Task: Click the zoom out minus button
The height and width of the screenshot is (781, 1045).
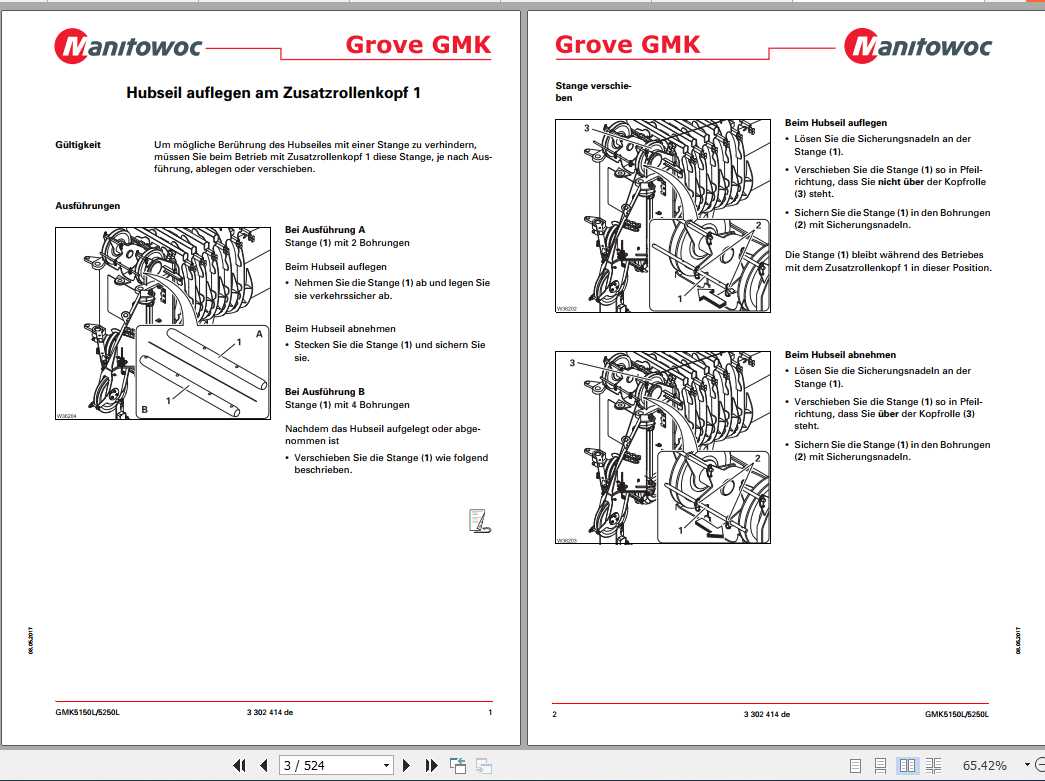Action: (x=1040, y=765)
